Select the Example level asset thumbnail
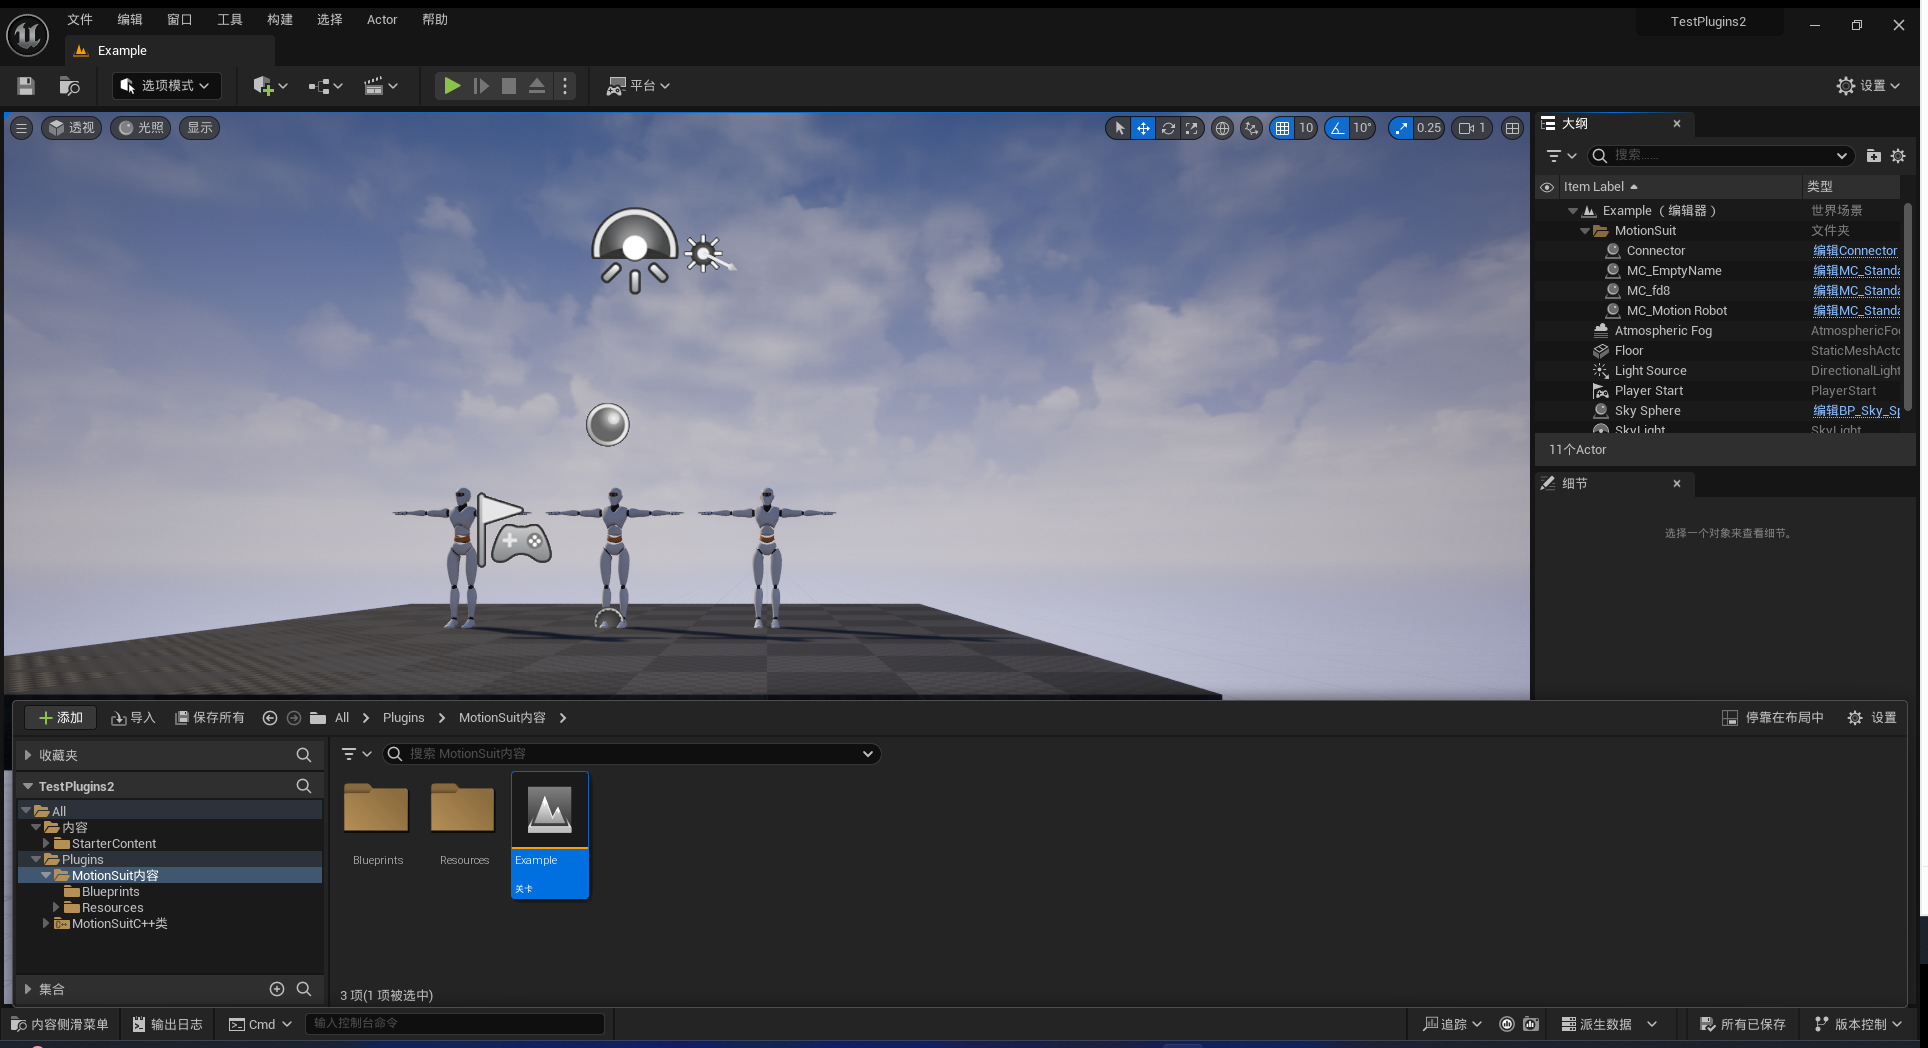The image size is (1928, 1048). (x=549, y=811)
